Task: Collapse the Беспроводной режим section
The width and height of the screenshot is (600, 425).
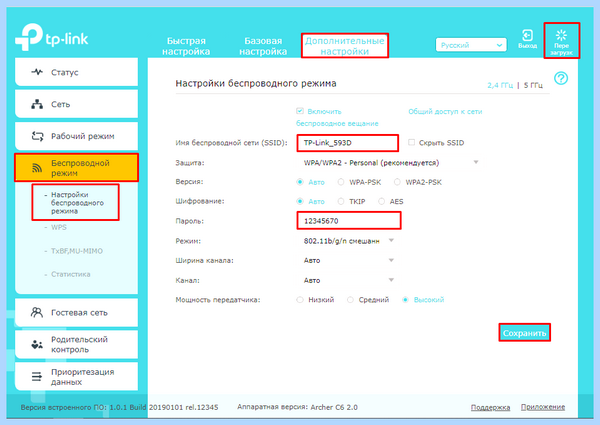Action: 77,168
